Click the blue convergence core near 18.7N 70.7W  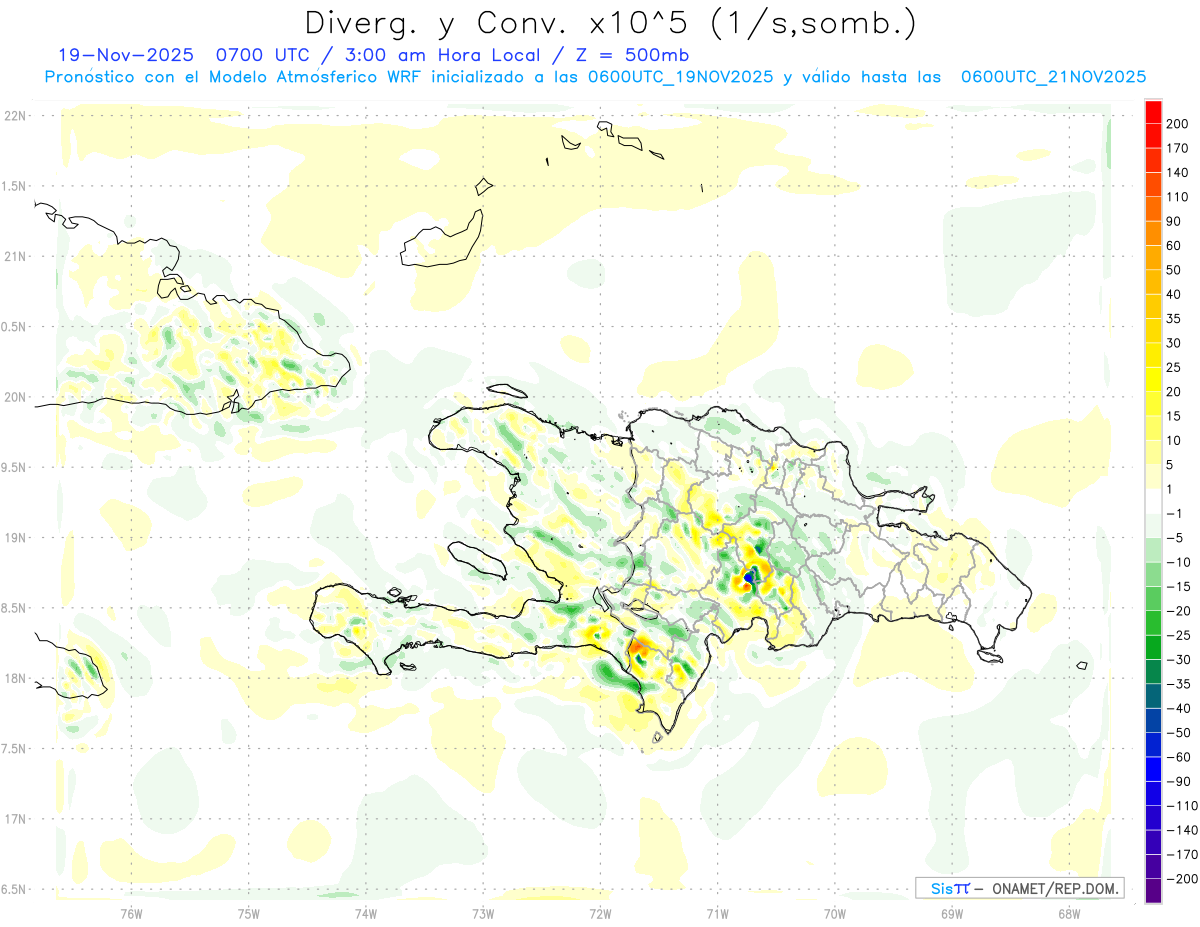click(x=751, y=577)
